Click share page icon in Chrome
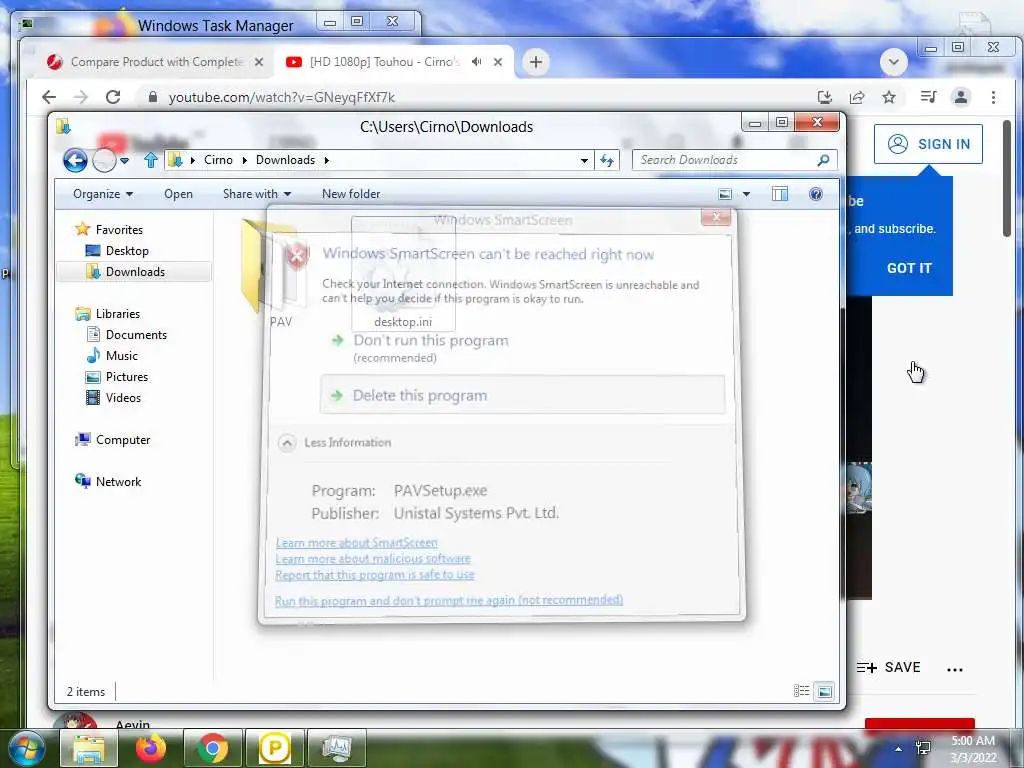This screenshot has height=768, width=1024. click(857, 97)
